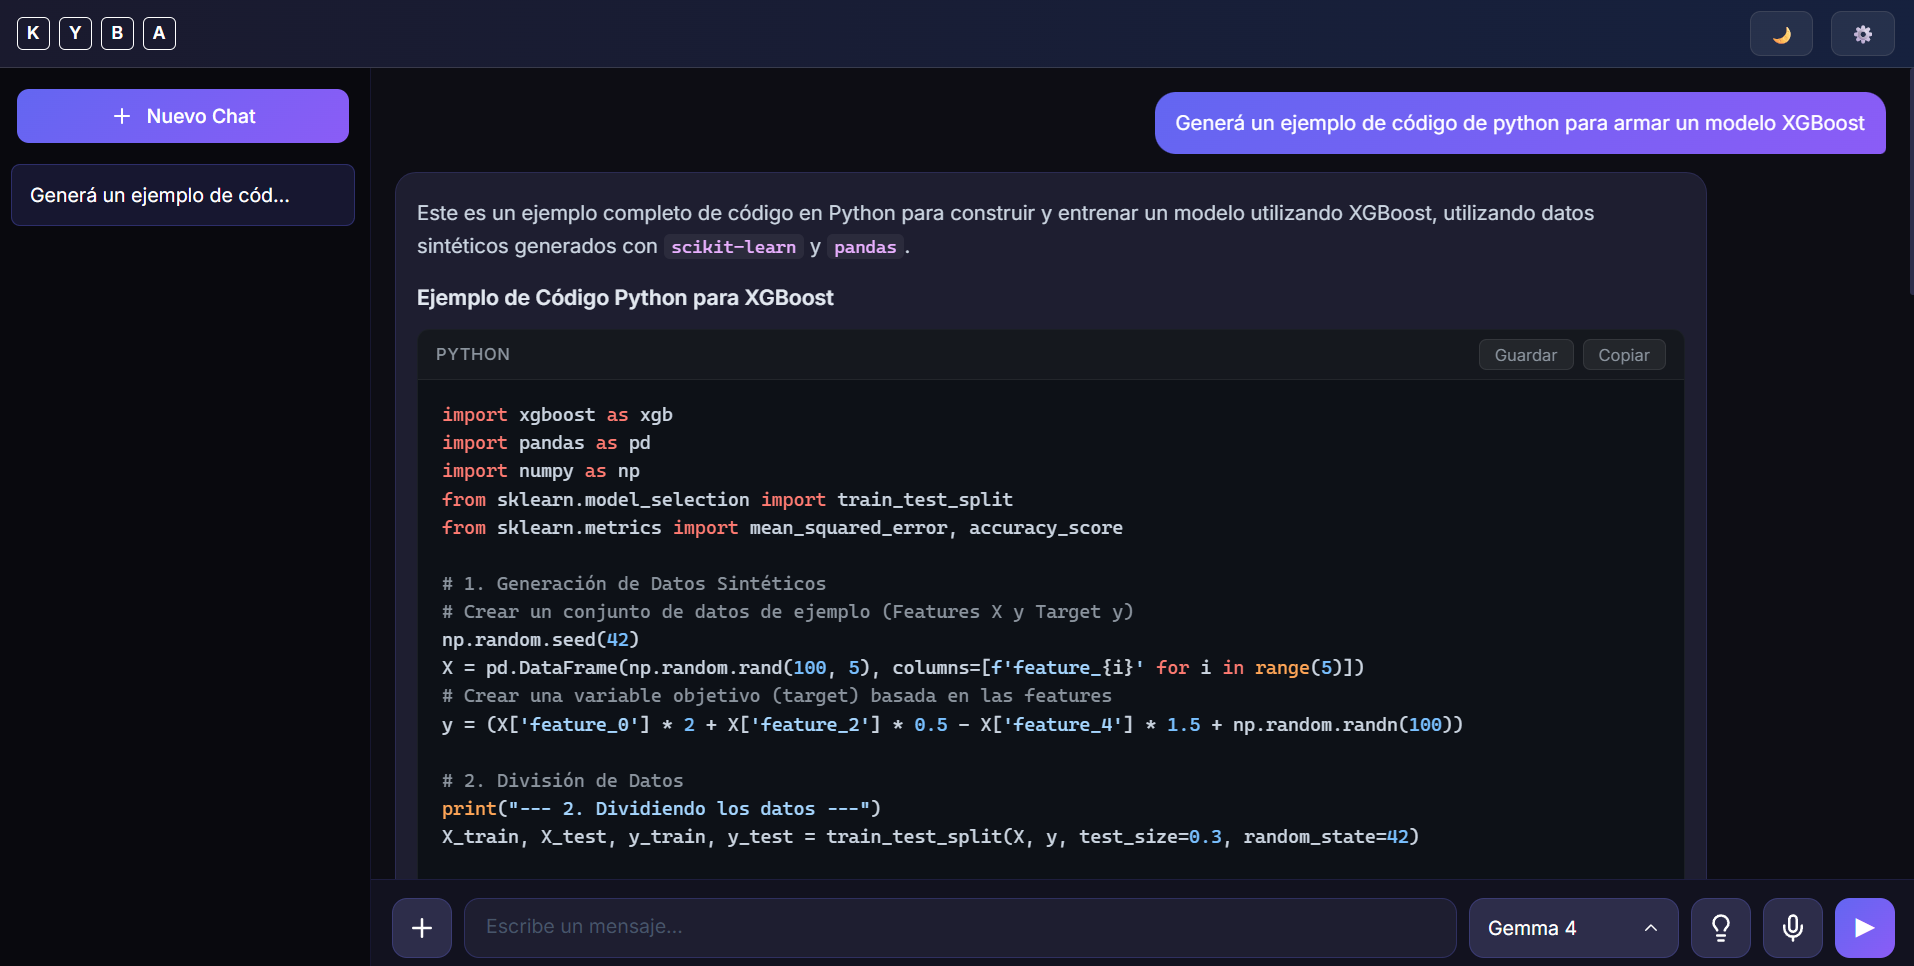Viewport: 1914px width, 966px height.
Task: Click the B logo letter tile
Action: click(x=117, y=33)
